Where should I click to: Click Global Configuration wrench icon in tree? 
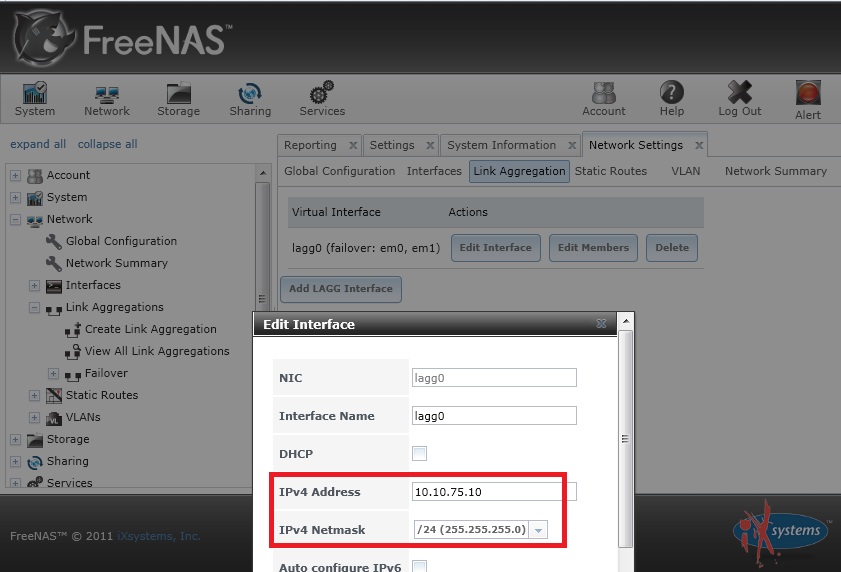pyautogui.click(x=54, y=241)
